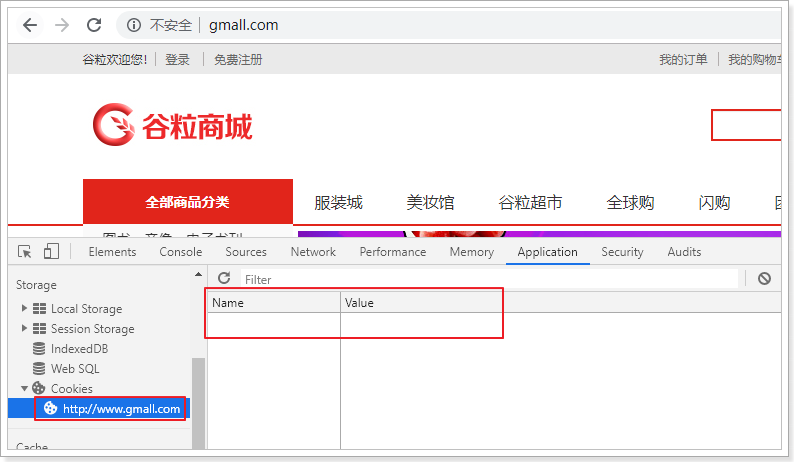
Task: Open the Console tab
Action: coord(180,252)
